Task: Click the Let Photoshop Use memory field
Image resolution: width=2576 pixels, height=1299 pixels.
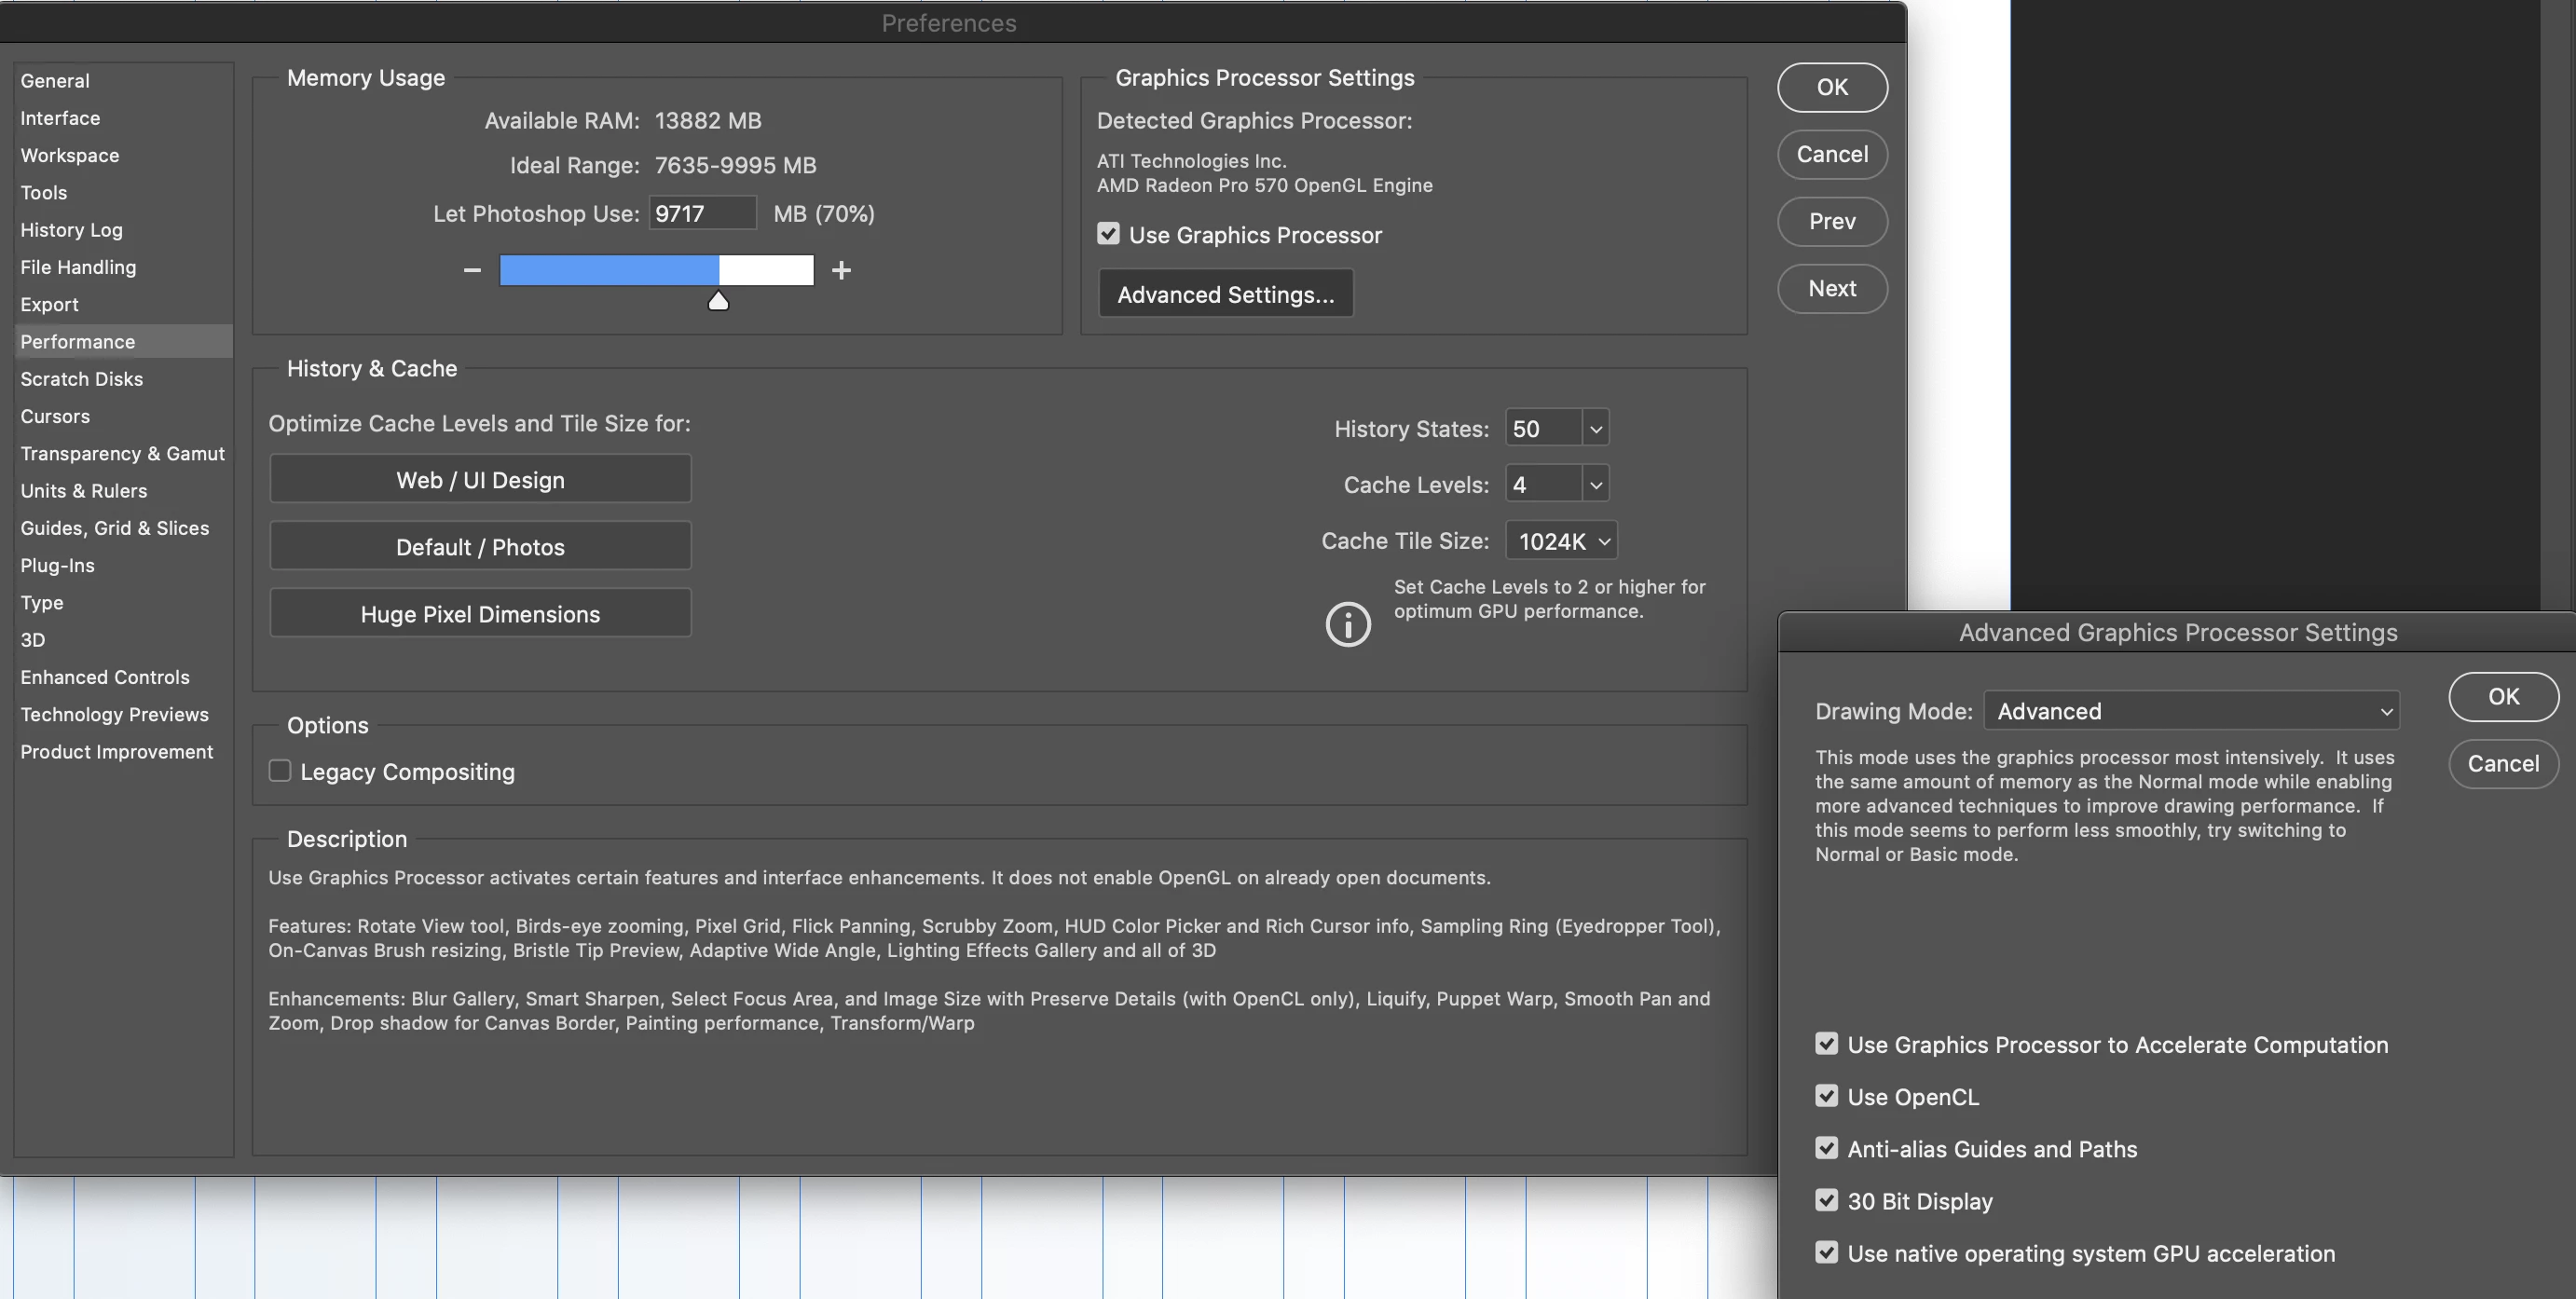Action: click(702, 213)
